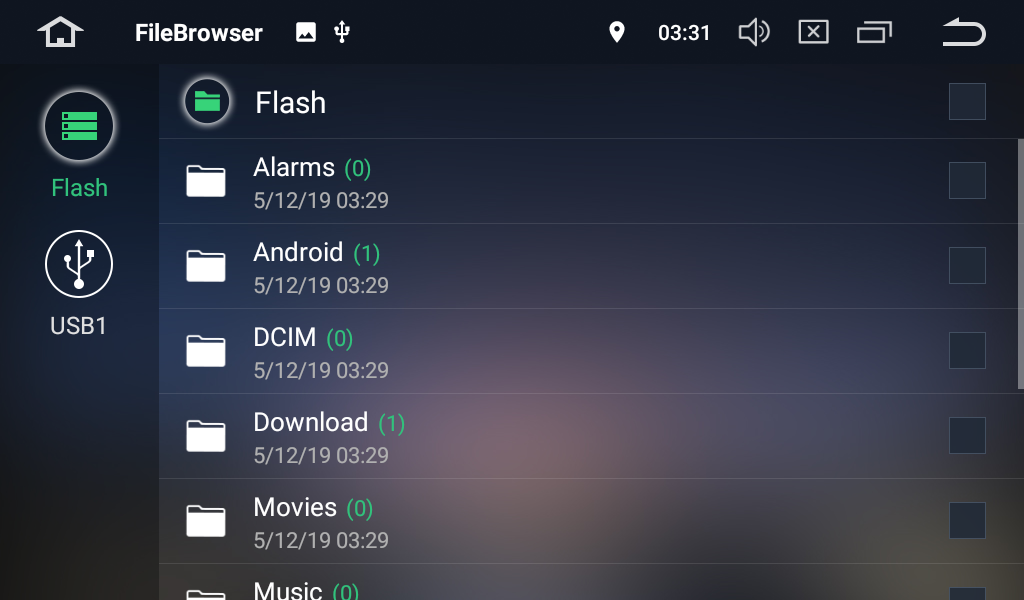Tick the checkbox for Android folder
1024x600 pixels.
pyautogui.click(x=967, y=265)
